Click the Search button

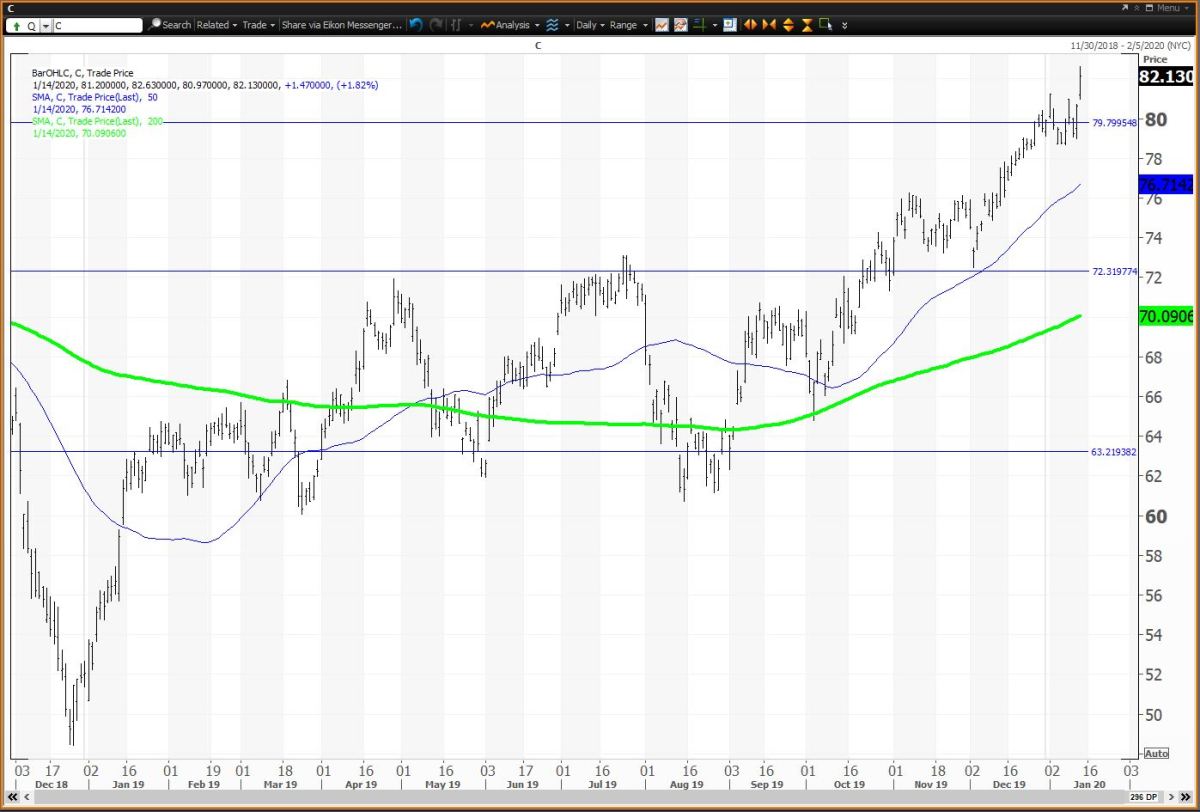(x=171, y=25)
